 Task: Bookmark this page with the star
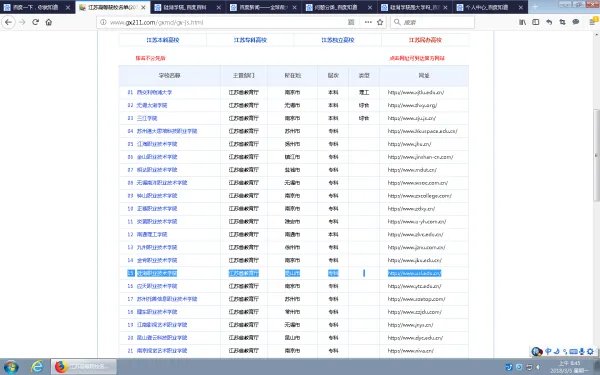tap(380, 23)
